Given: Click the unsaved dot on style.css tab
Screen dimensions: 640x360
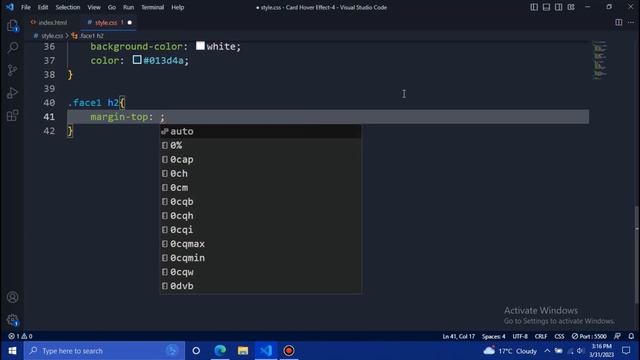Looking at the screenshot, I should (129, 22).
